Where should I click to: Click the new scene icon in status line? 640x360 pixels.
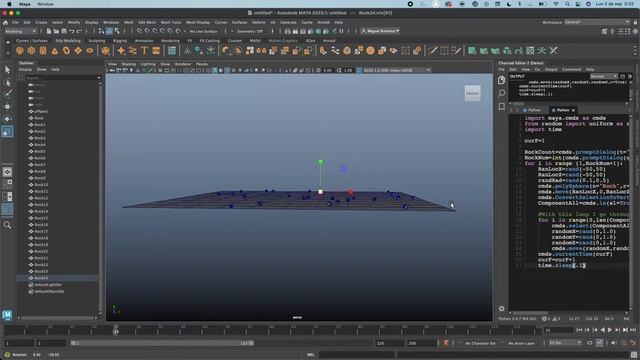pos(49,31)
